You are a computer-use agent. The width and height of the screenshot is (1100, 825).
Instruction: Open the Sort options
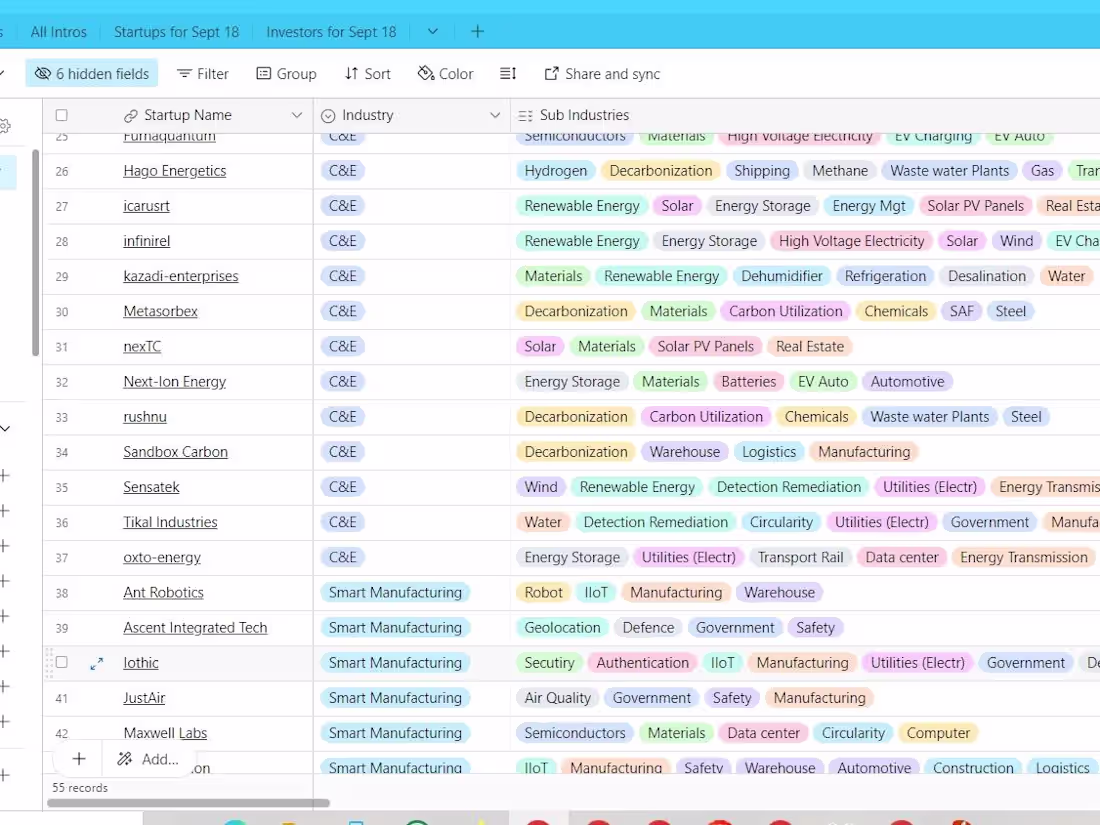368,74
